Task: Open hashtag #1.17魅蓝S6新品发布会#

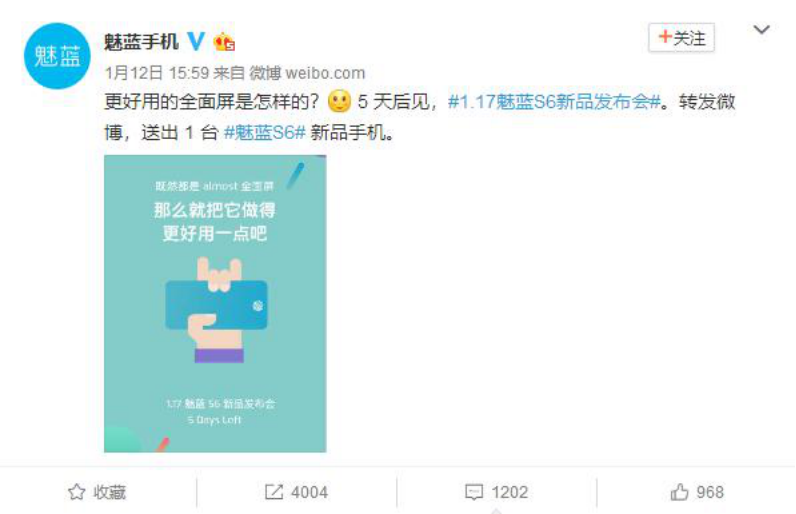Action: coord(554,102)
